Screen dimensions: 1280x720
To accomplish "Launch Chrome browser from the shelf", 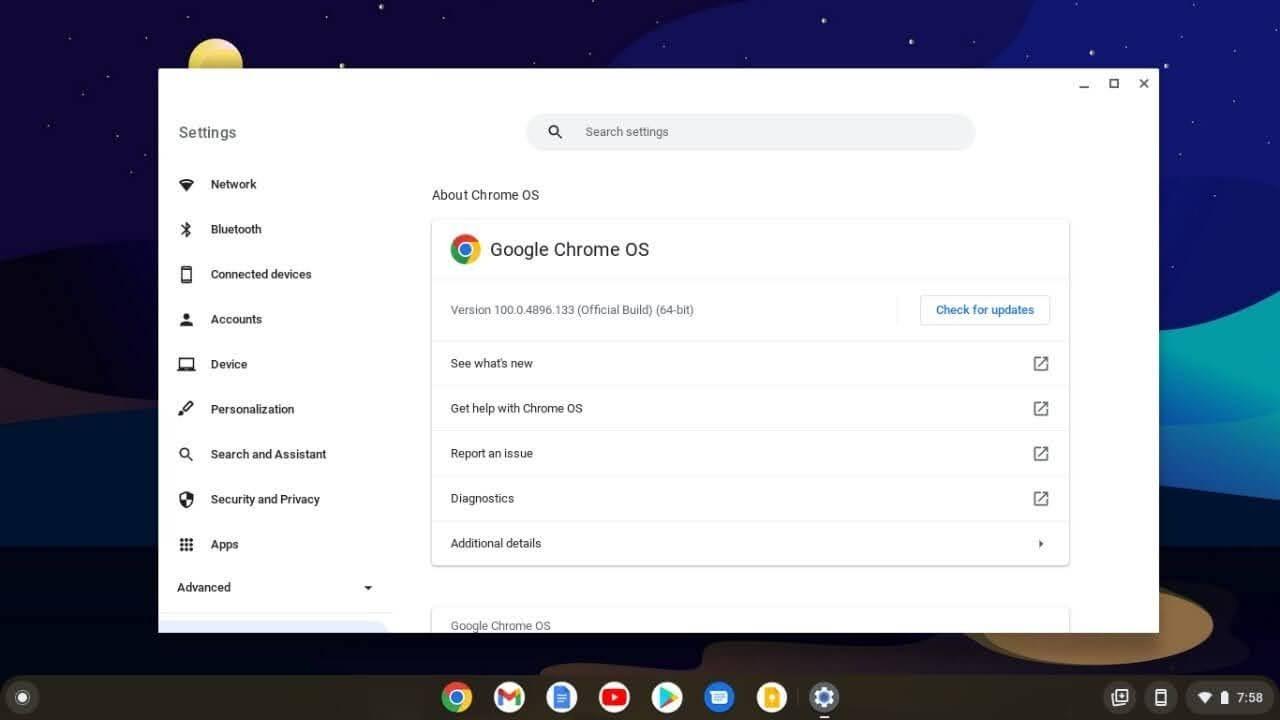I will click(457, 697).
